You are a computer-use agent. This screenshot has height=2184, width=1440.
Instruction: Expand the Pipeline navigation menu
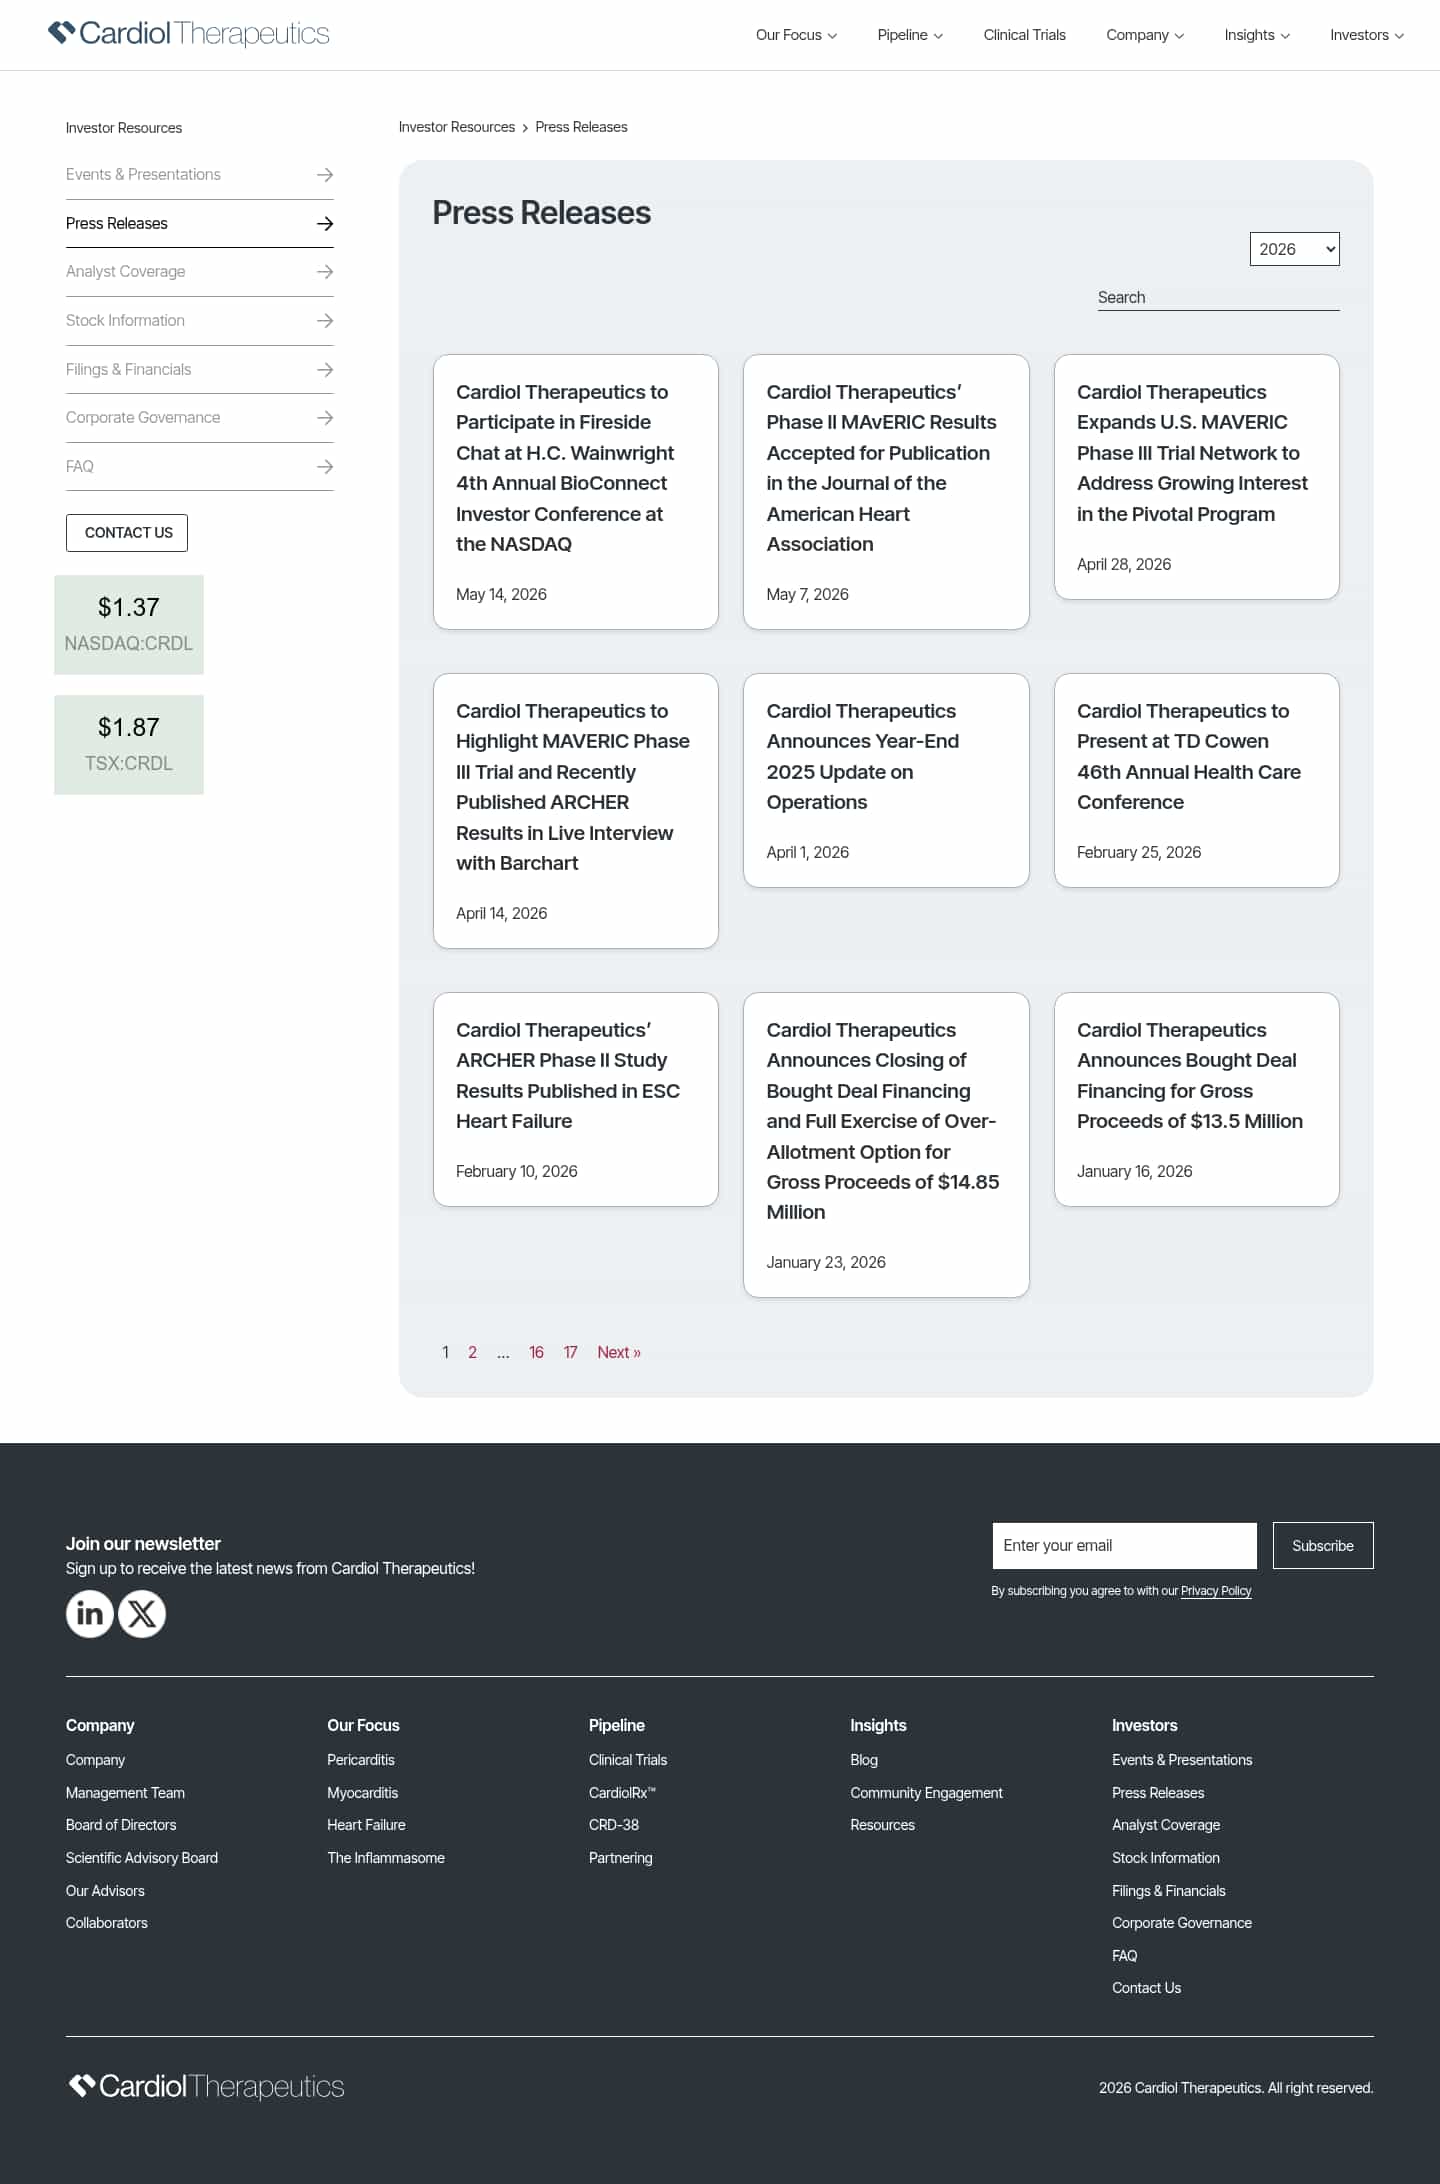pos(910,35)
